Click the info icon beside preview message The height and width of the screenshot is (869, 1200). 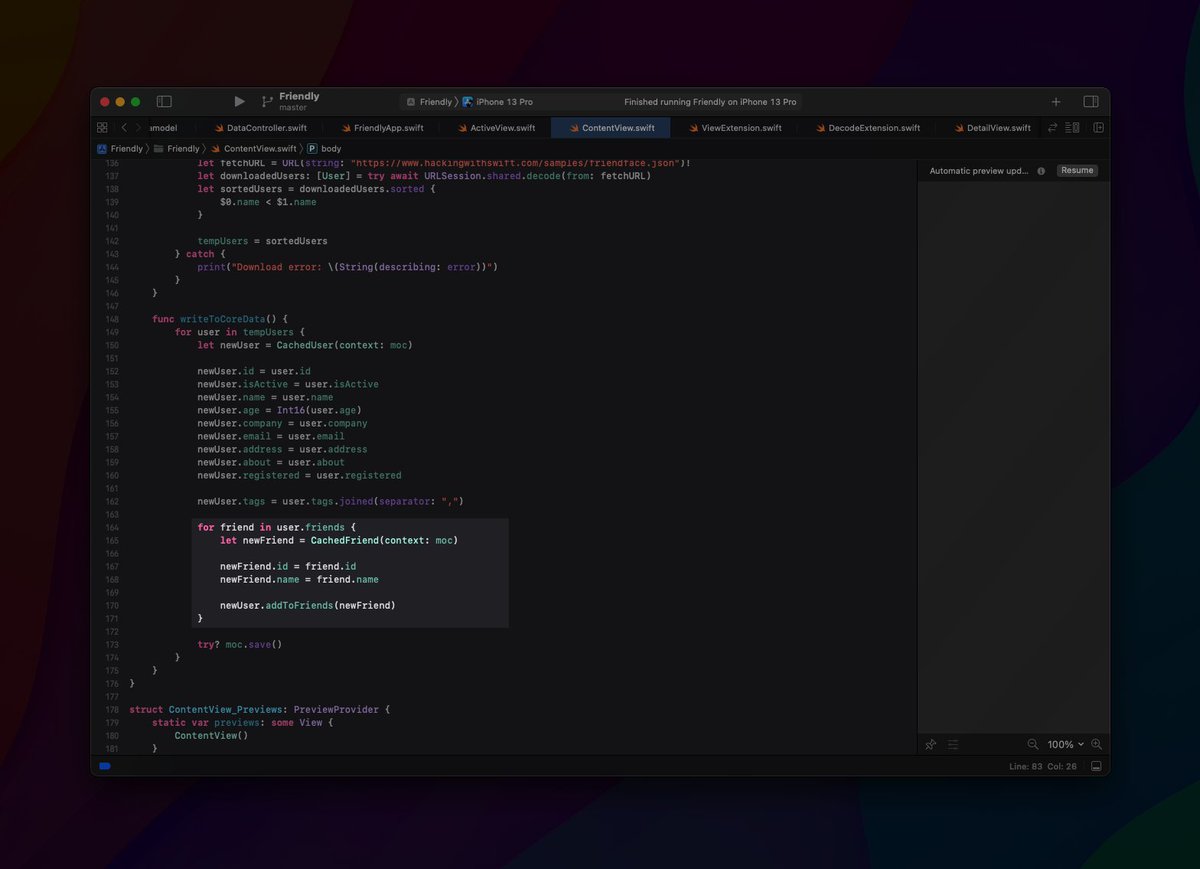coord(1041,171)
